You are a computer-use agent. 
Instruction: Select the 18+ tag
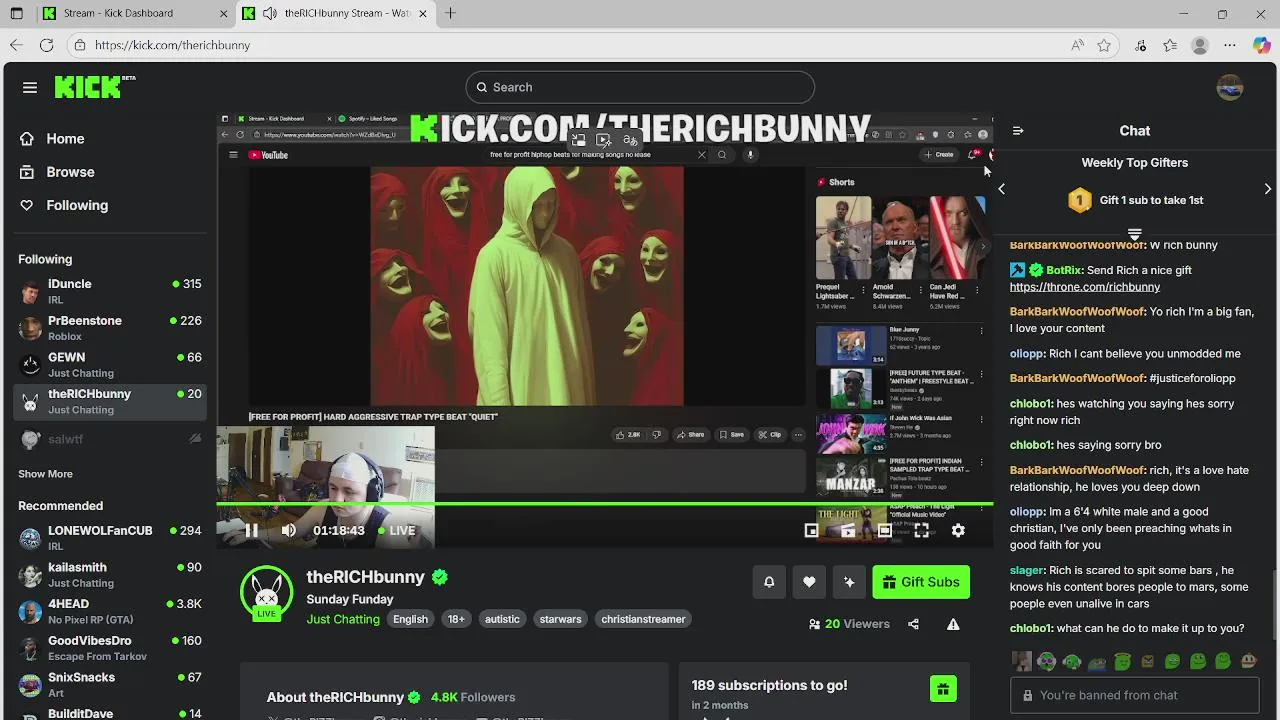(x=456, y=619)
